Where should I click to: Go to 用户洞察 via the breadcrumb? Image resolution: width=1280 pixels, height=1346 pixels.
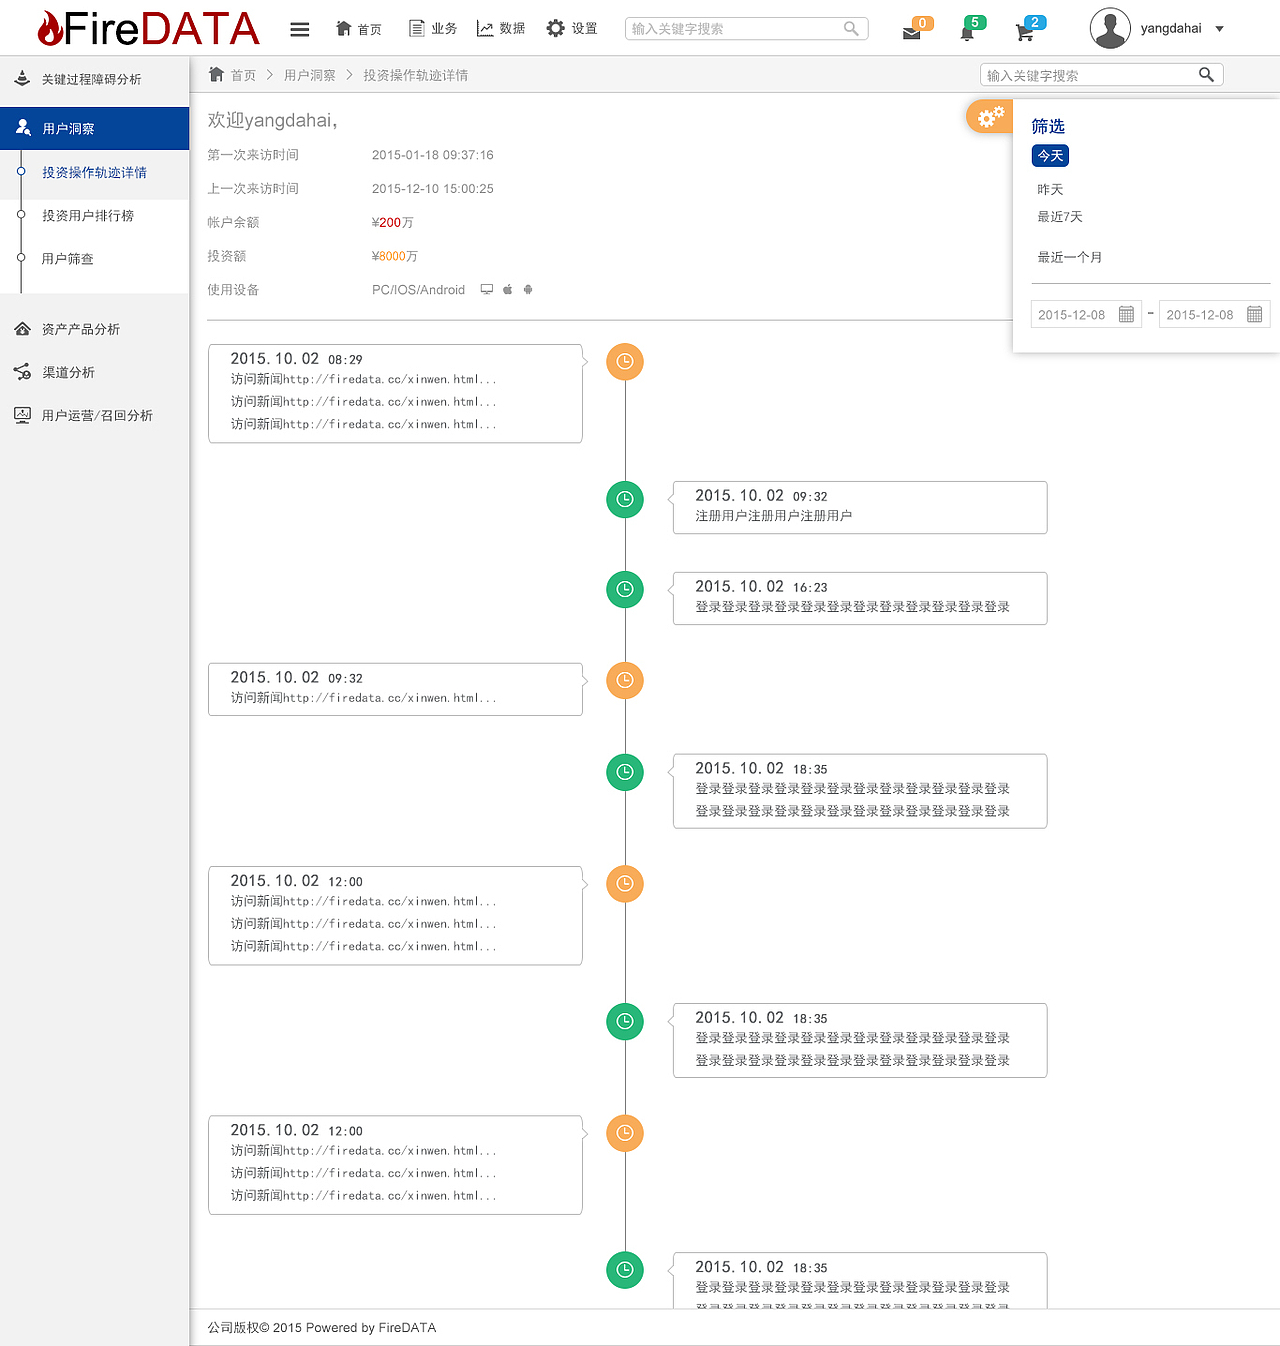tap(310, 75)
